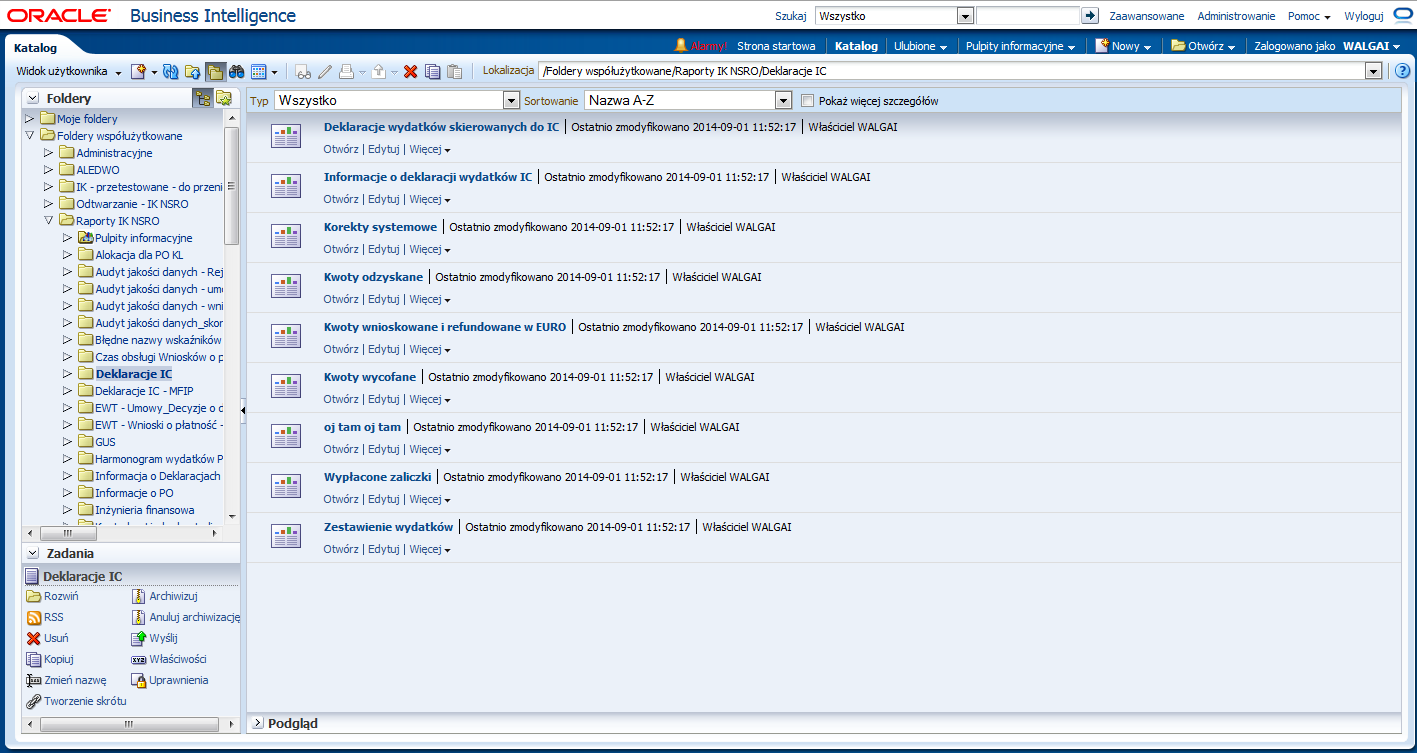Click the export upload icon in toolbar
The height and width of the screenshot is (753, 1417).
[x=379, y=71]
